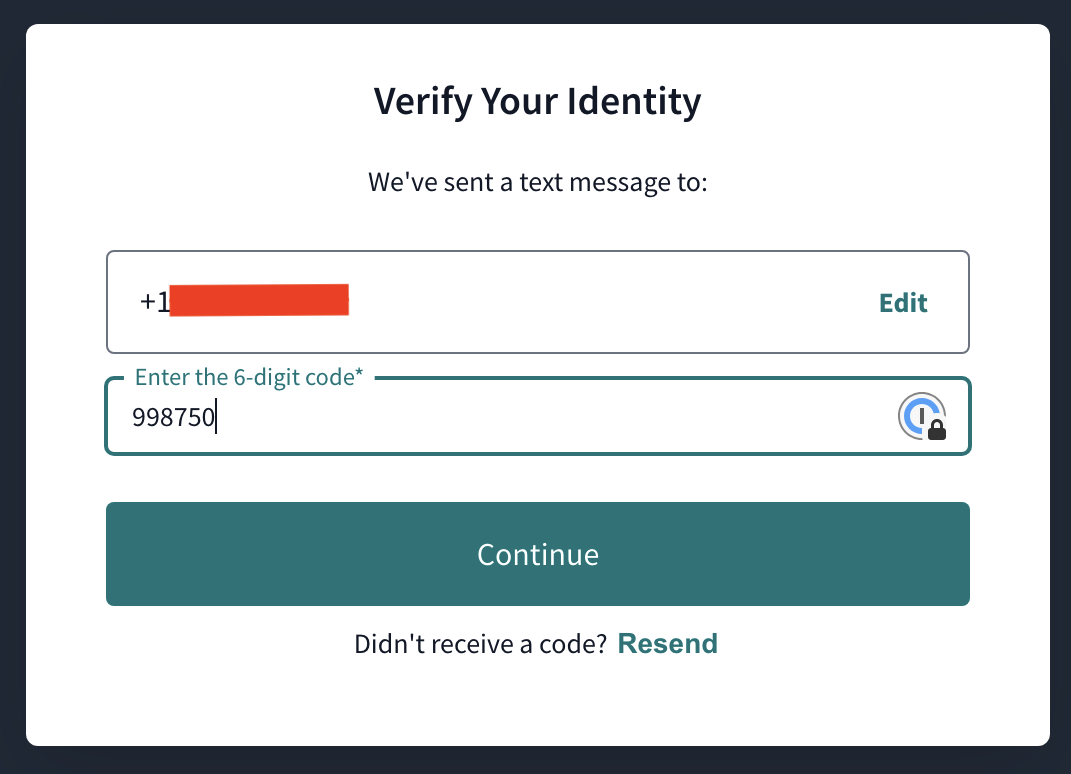Click Resend to get a new code
The width and height of the screenshot is (1071, 774).
tap(667, 643)
